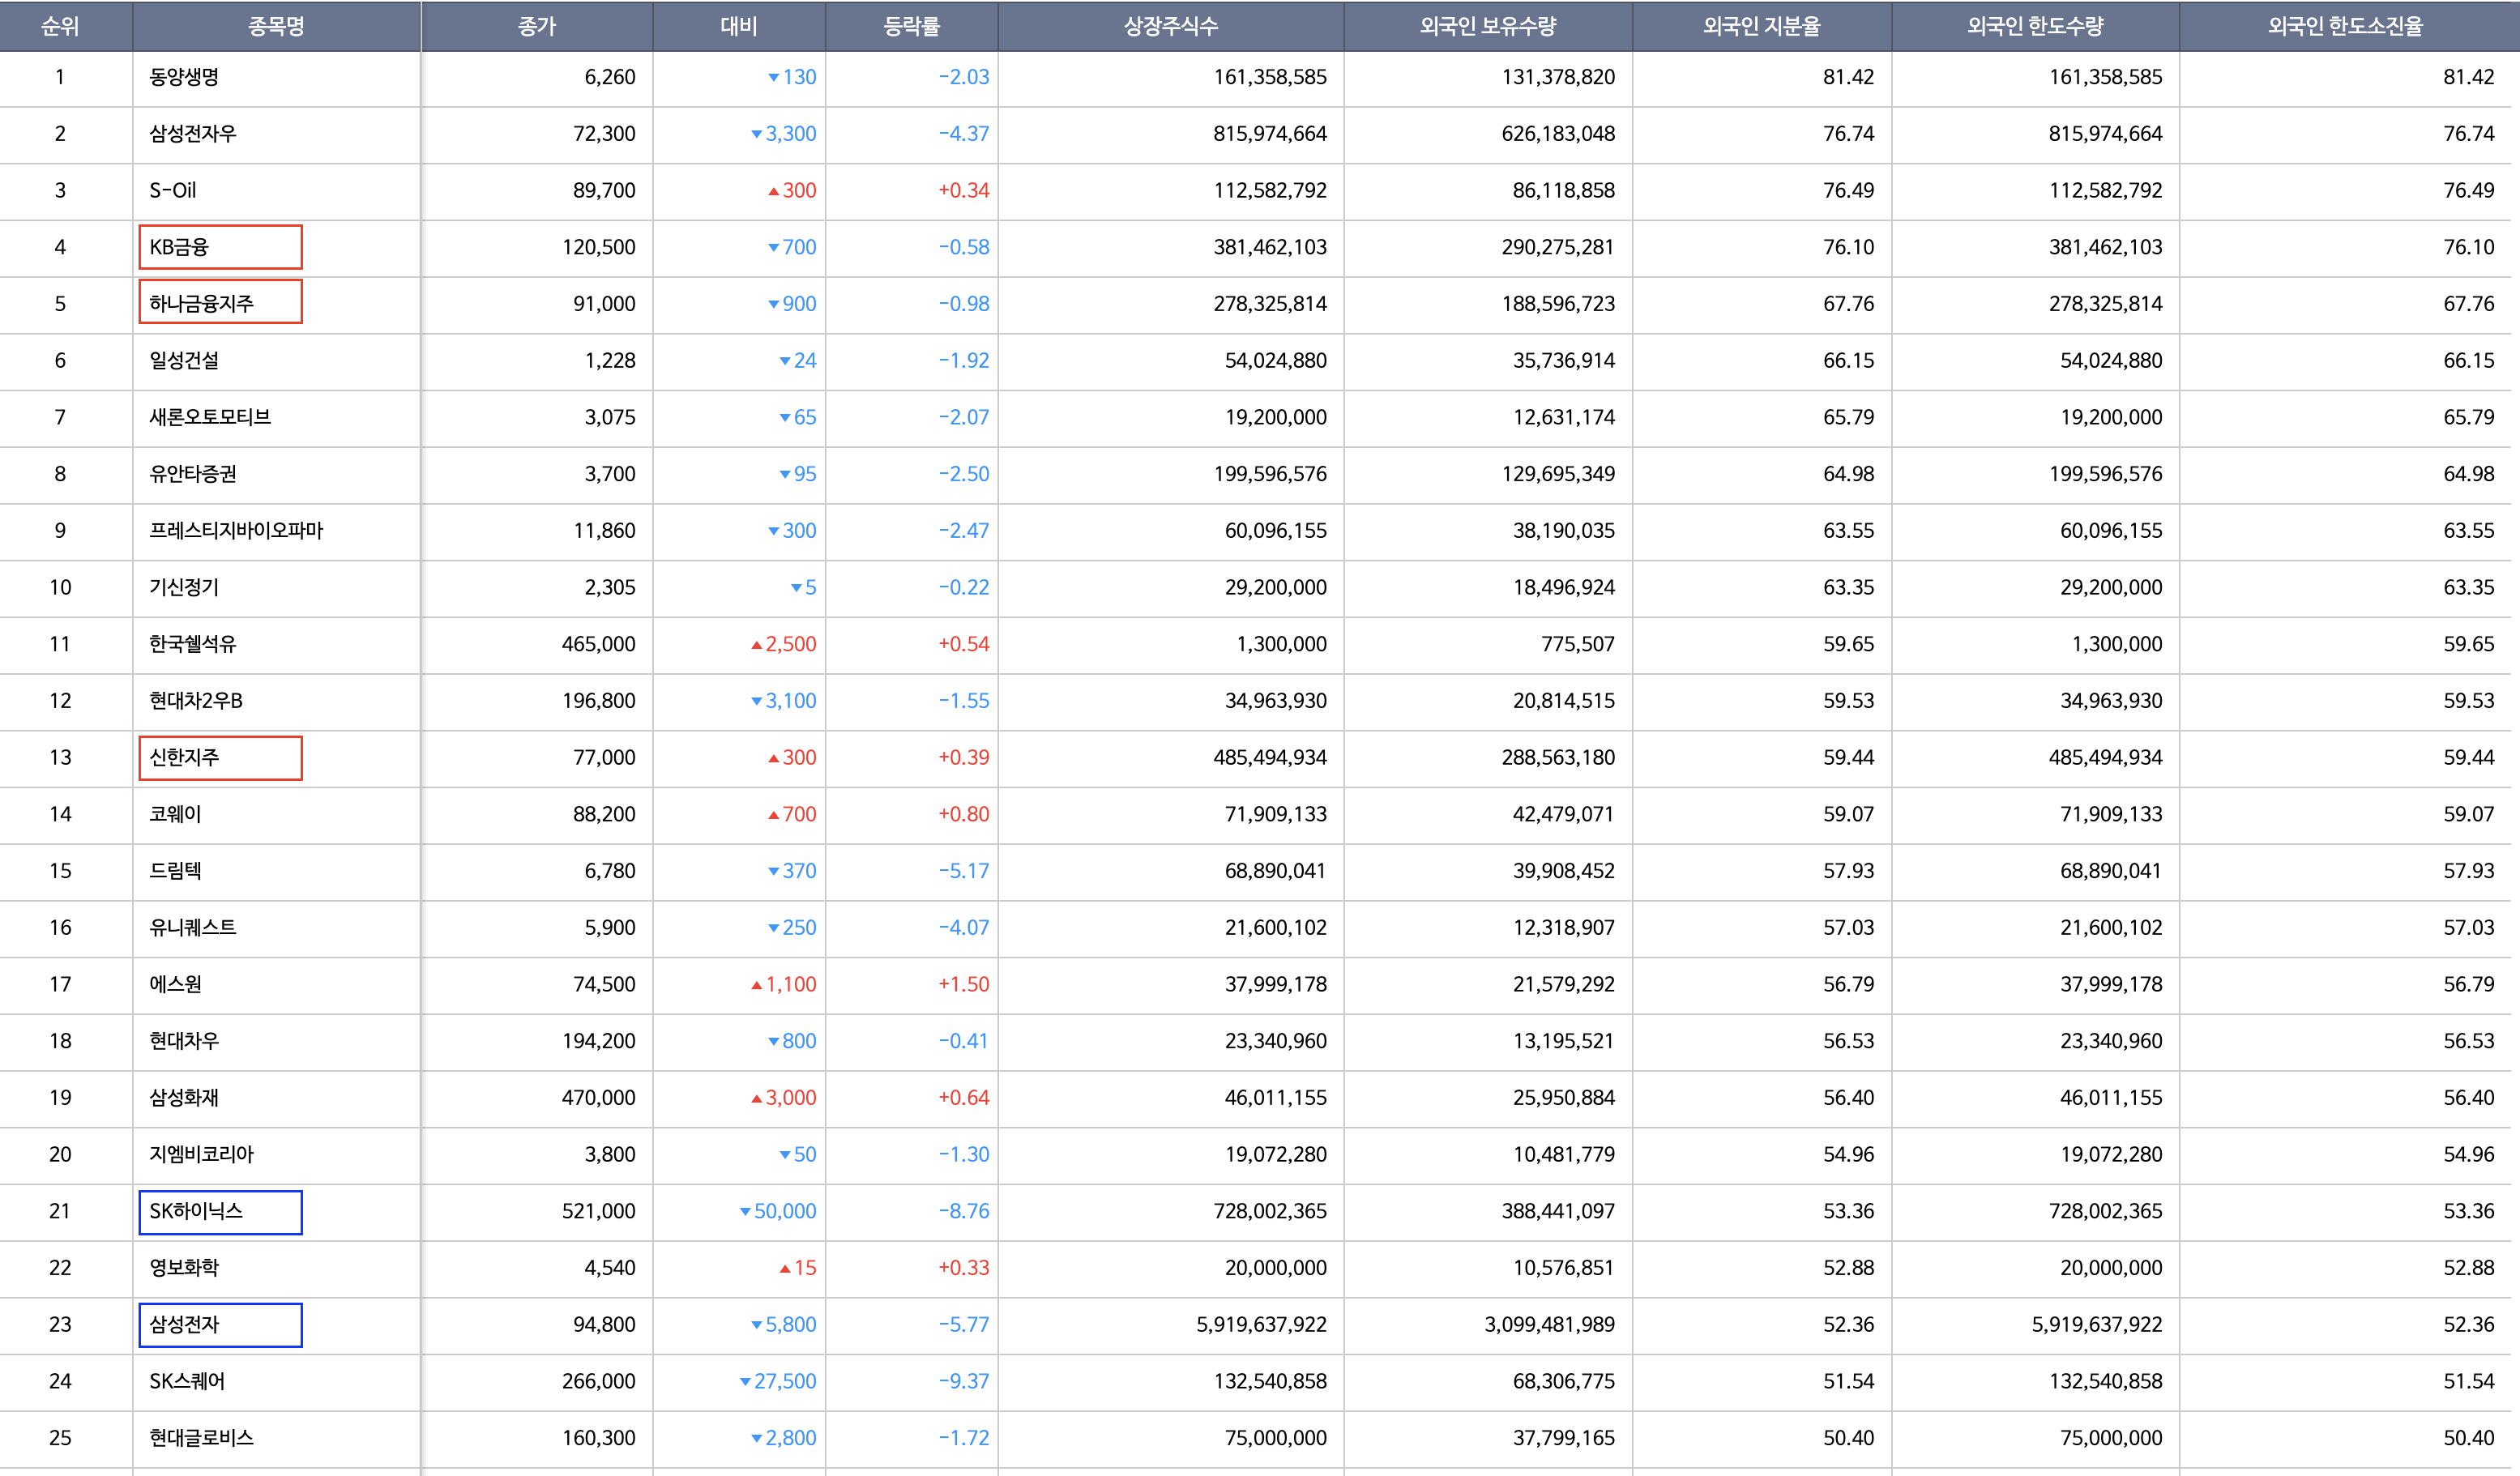Click the 코웨이 stock name

click(175, 814)
